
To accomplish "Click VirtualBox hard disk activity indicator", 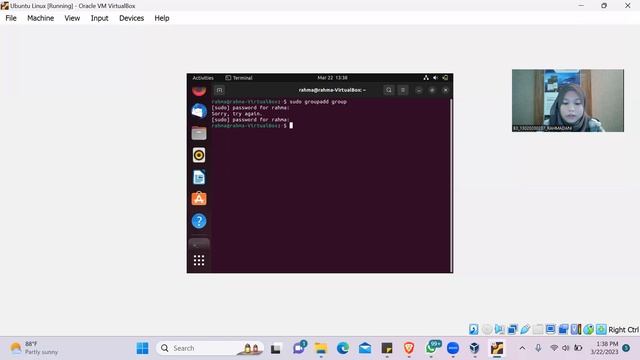I will point(473,329).
